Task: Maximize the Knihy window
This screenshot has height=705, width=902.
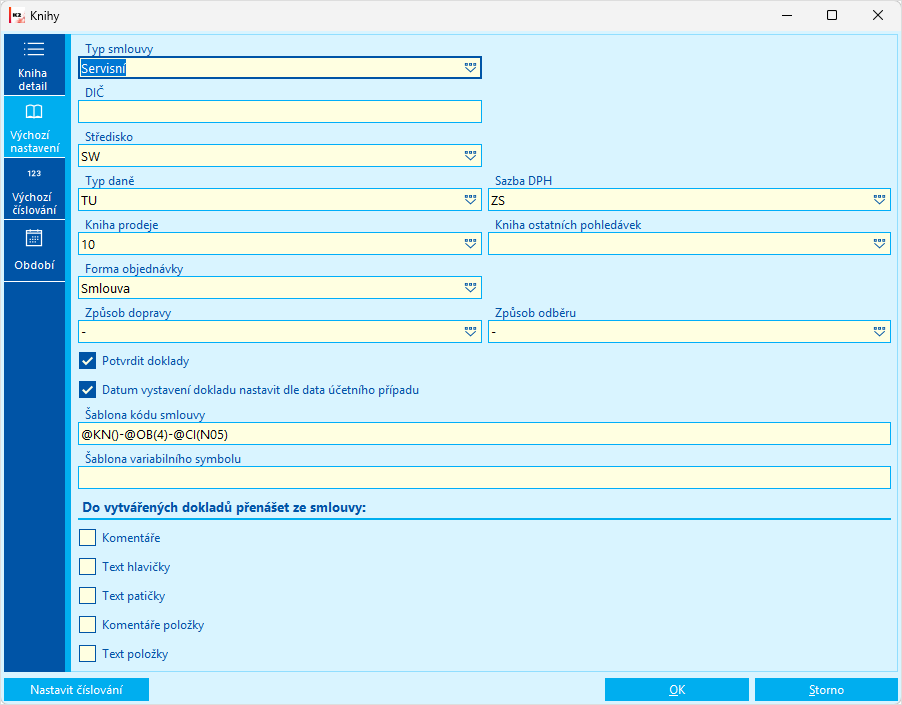Action: [832, 16]
